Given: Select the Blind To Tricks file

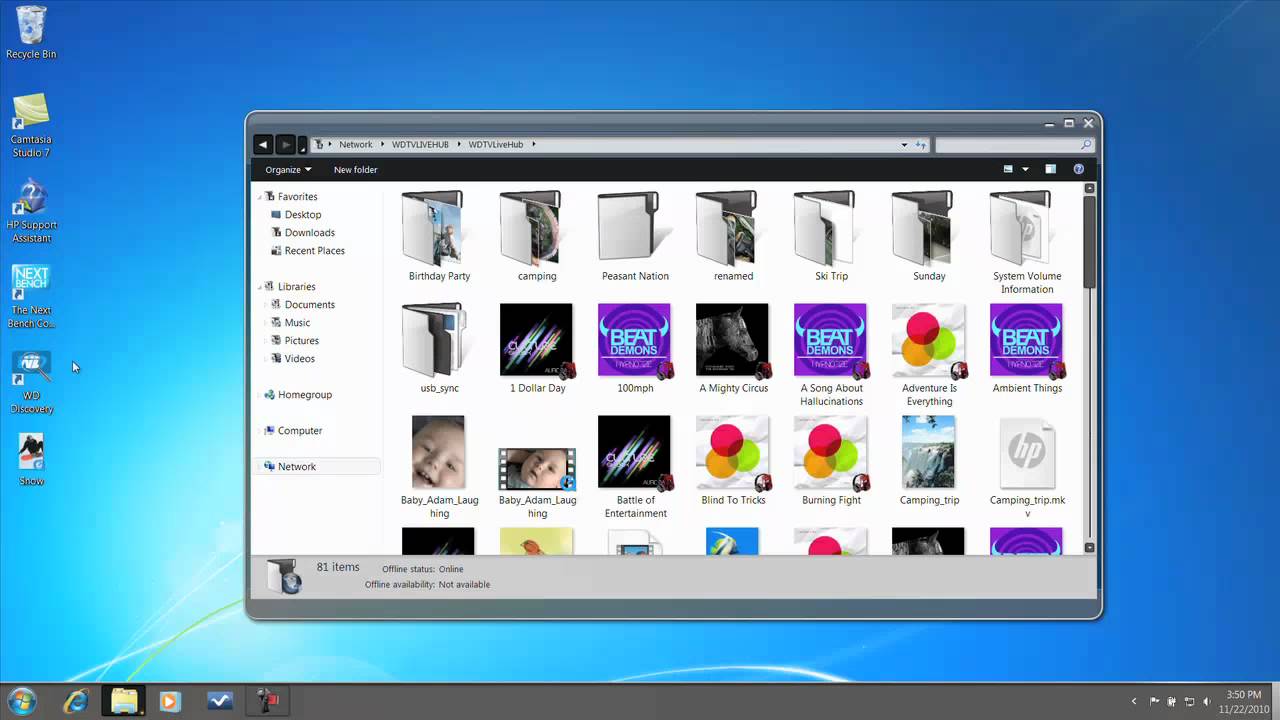Looking at the screenshot, I should point(733,452).
